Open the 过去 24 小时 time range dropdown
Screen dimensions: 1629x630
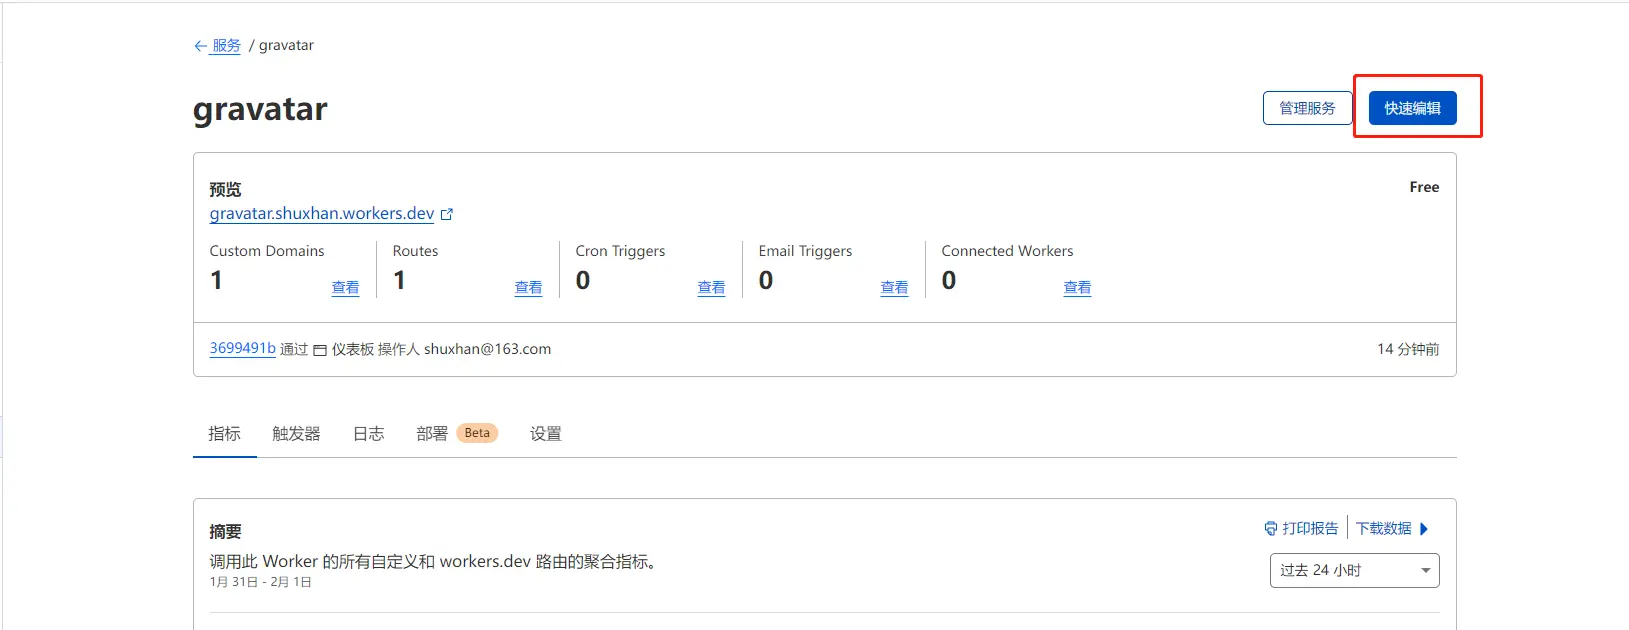tap(1354, 570)
